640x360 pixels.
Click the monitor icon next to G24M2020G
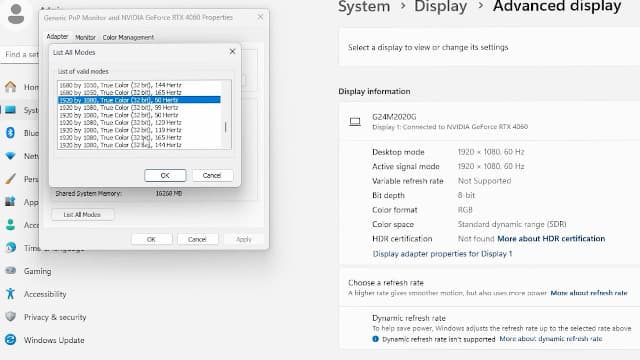pos(355,122)
